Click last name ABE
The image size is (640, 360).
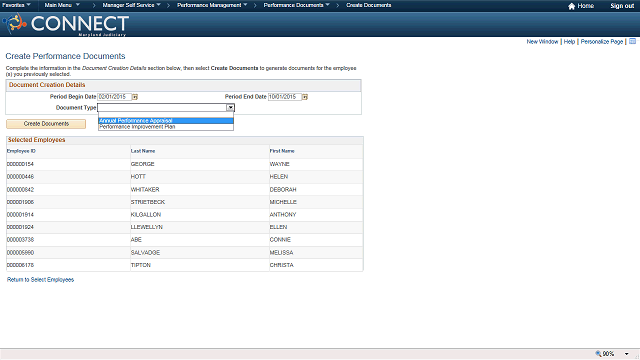(136, 240)
